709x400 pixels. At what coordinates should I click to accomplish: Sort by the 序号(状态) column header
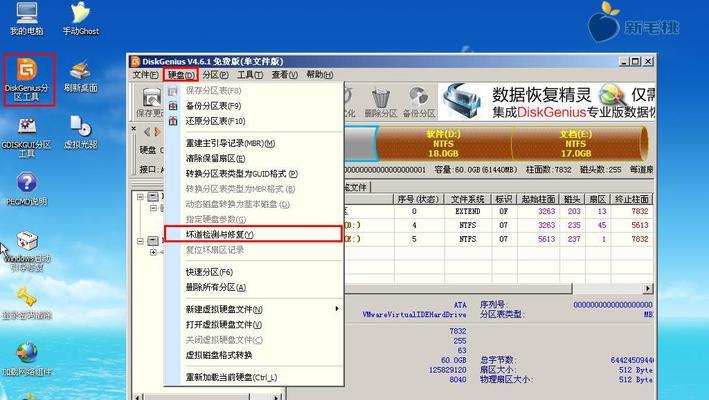[x=419, y=199]
